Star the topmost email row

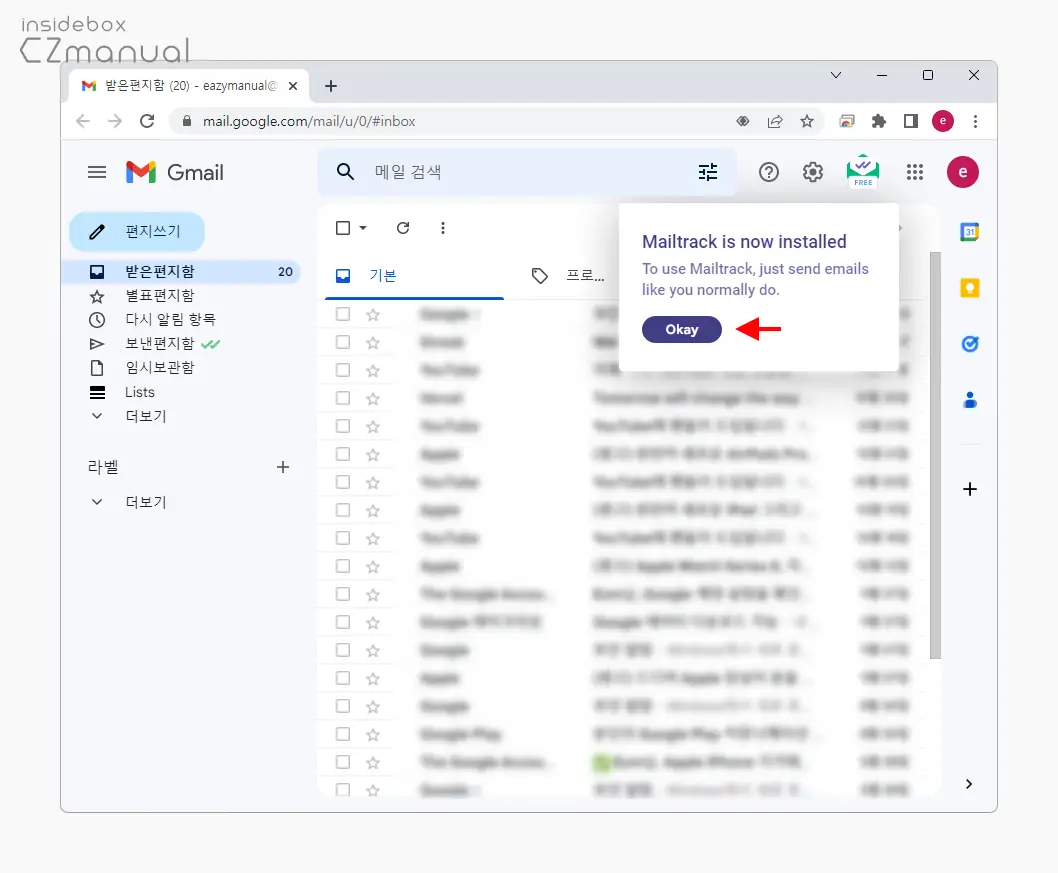(x=372, y=314)
